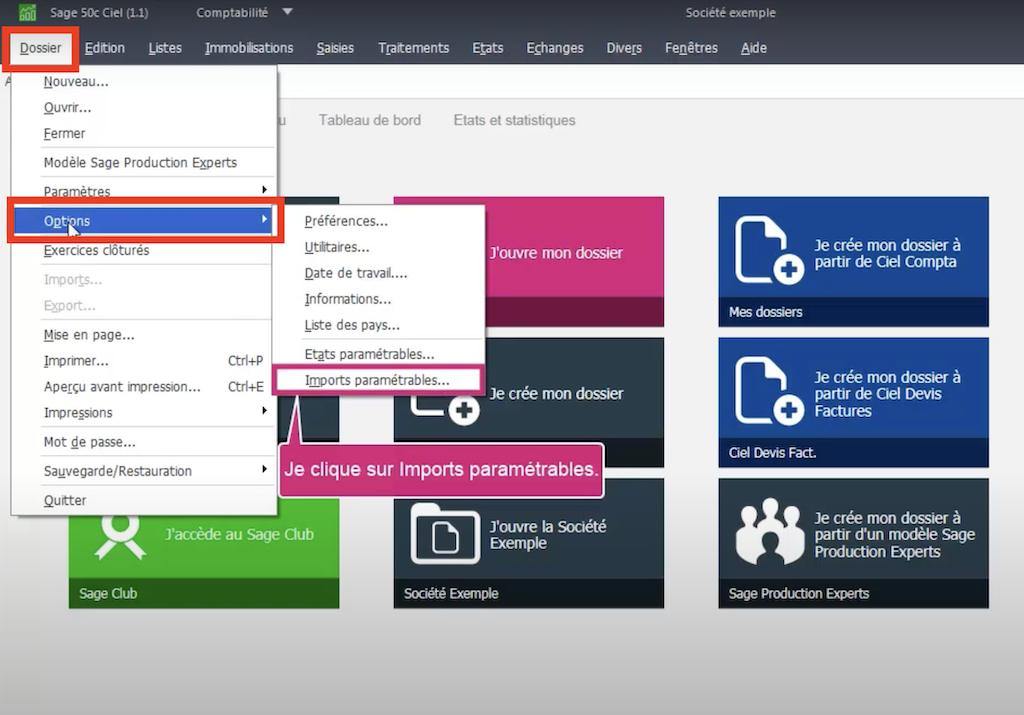
Task: Select Modèle Sage Production Experts entry
Action: point(143,163)
